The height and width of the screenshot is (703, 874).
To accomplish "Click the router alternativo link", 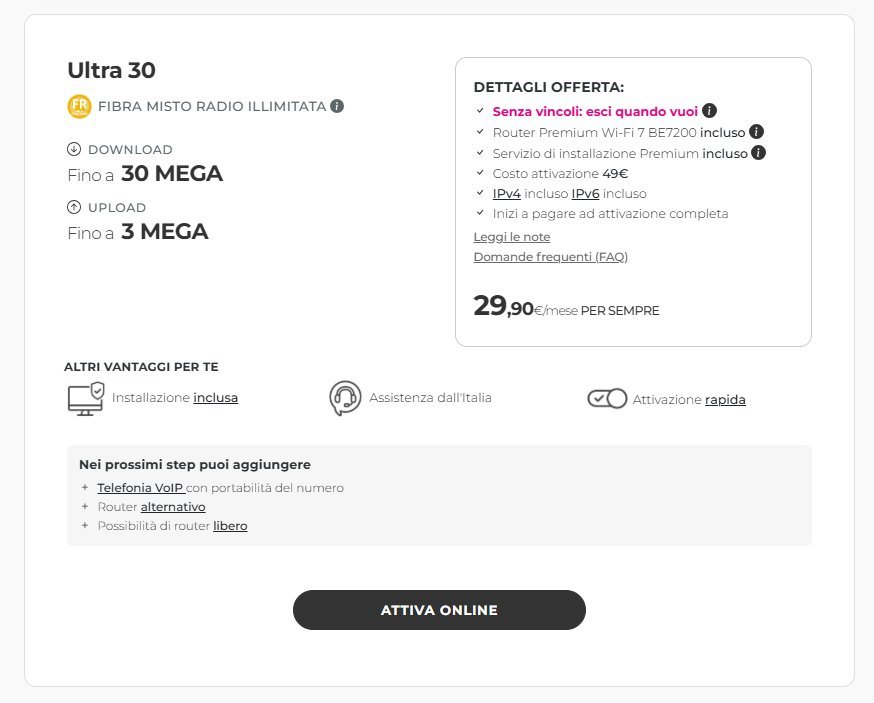I will click(173, 507).
